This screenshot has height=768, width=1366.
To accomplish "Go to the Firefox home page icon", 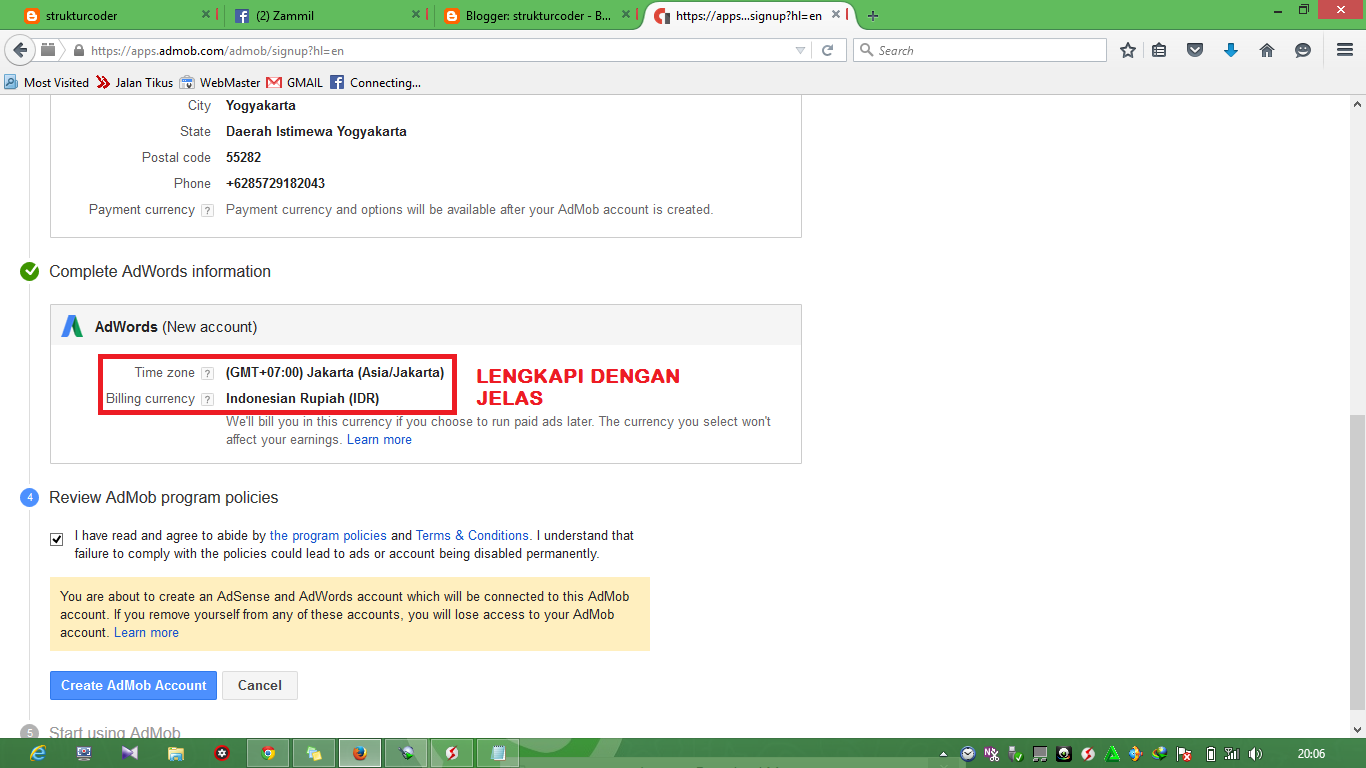I will [x=1267, y=50].
